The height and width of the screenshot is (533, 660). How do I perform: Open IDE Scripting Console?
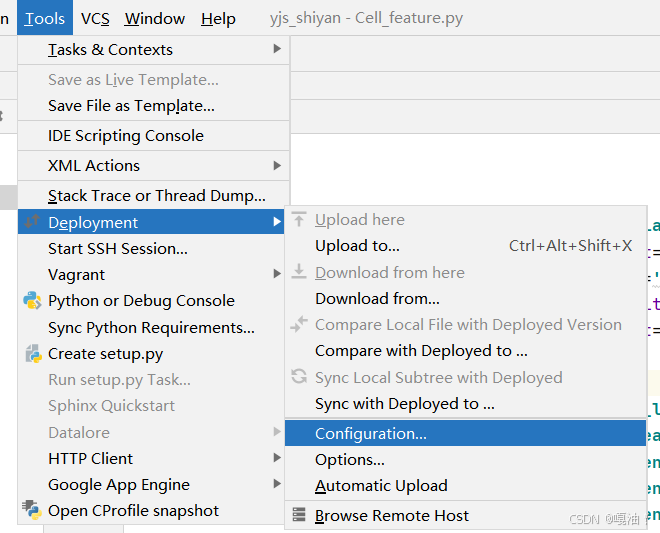154,136
